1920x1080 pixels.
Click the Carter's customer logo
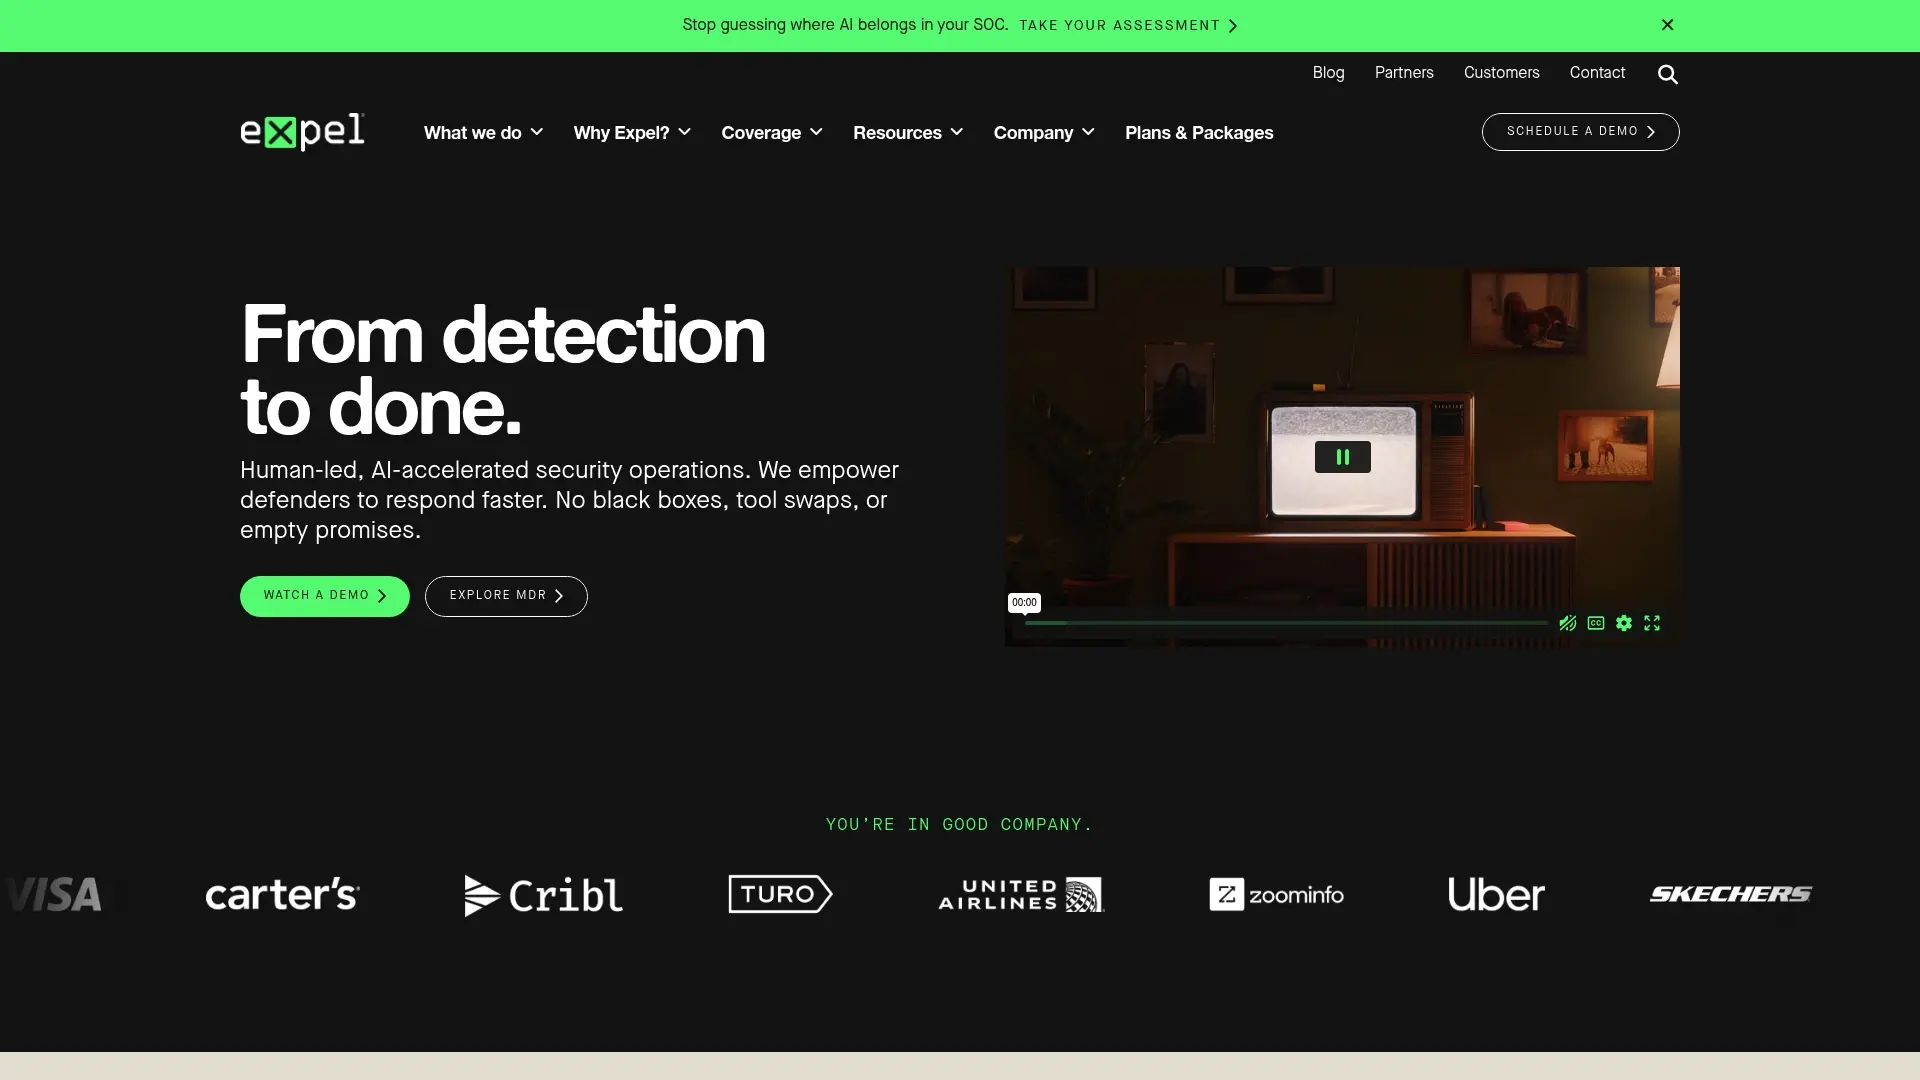coord(282,894)
